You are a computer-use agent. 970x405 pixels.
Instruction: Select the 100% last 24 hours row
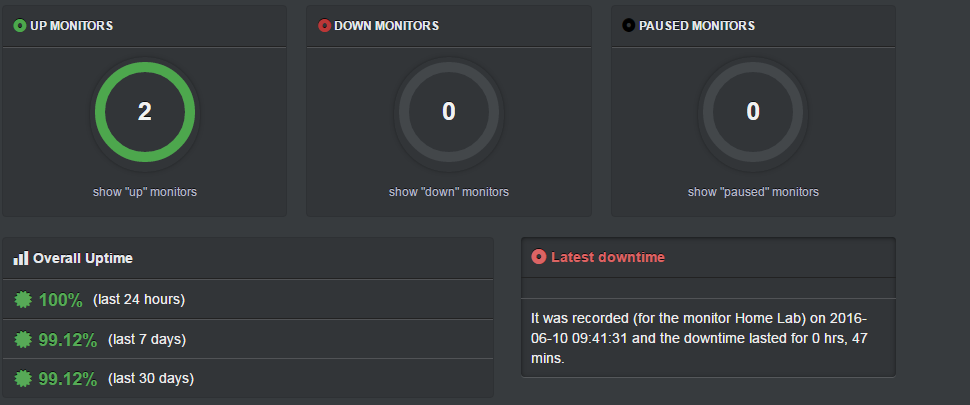point(248,300)
